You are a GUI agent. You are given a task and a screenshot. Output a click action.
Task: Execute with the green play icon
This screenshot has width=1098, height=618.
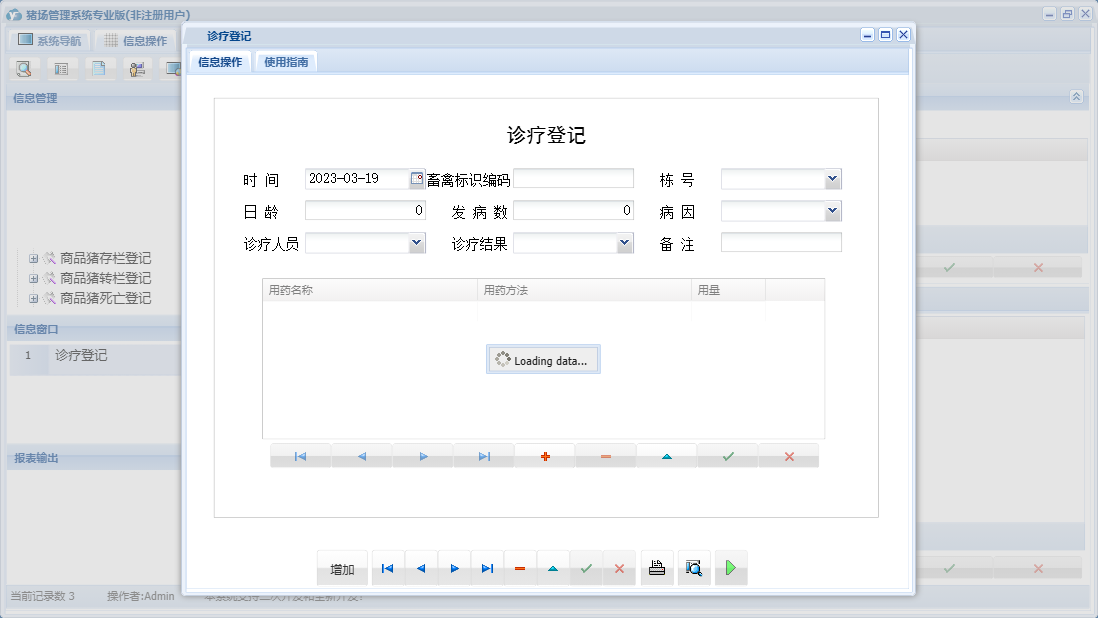(x=730, y=567)
